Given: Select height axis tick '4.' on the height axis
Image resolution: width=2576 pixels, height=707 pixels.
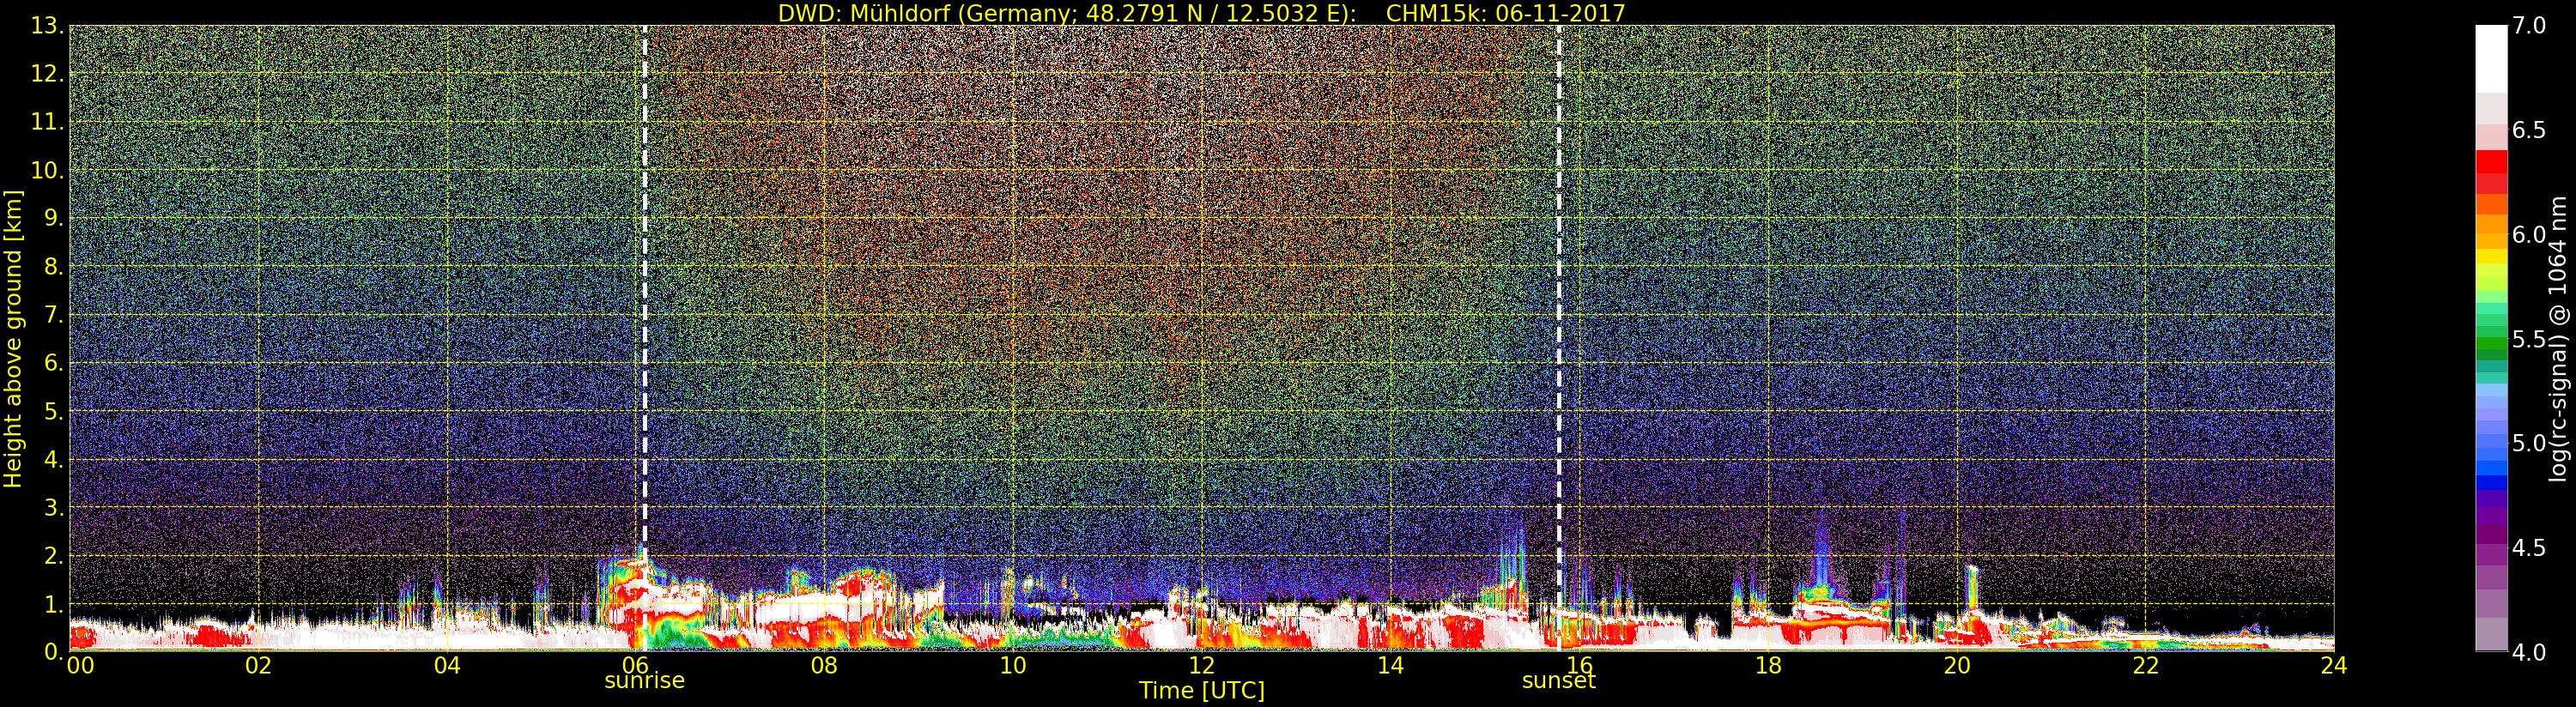Looking at the screenshot, I should click(x=54, y=459).
